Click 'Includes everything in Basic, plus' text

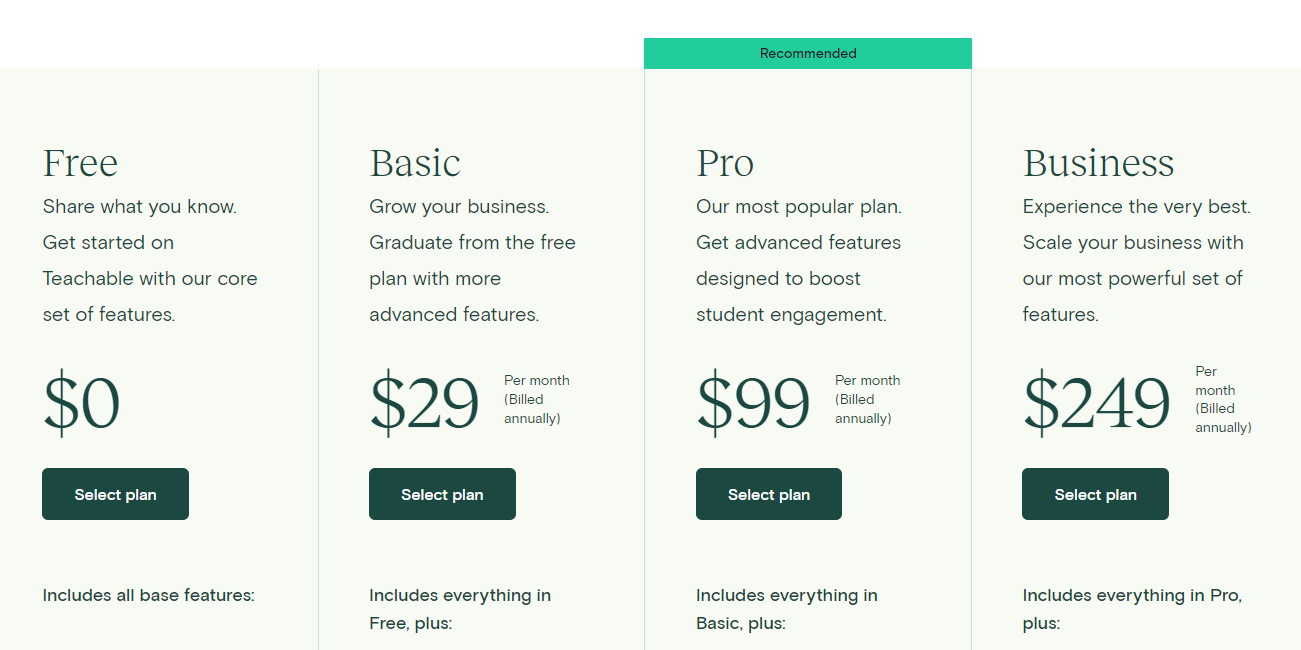pyautogui.click(x=787, y=609)
